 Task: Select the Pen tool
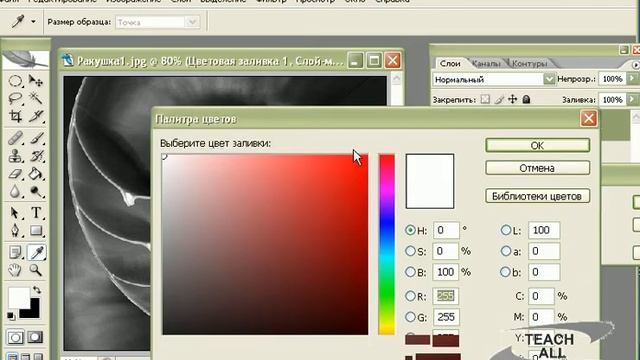(15, 230)
